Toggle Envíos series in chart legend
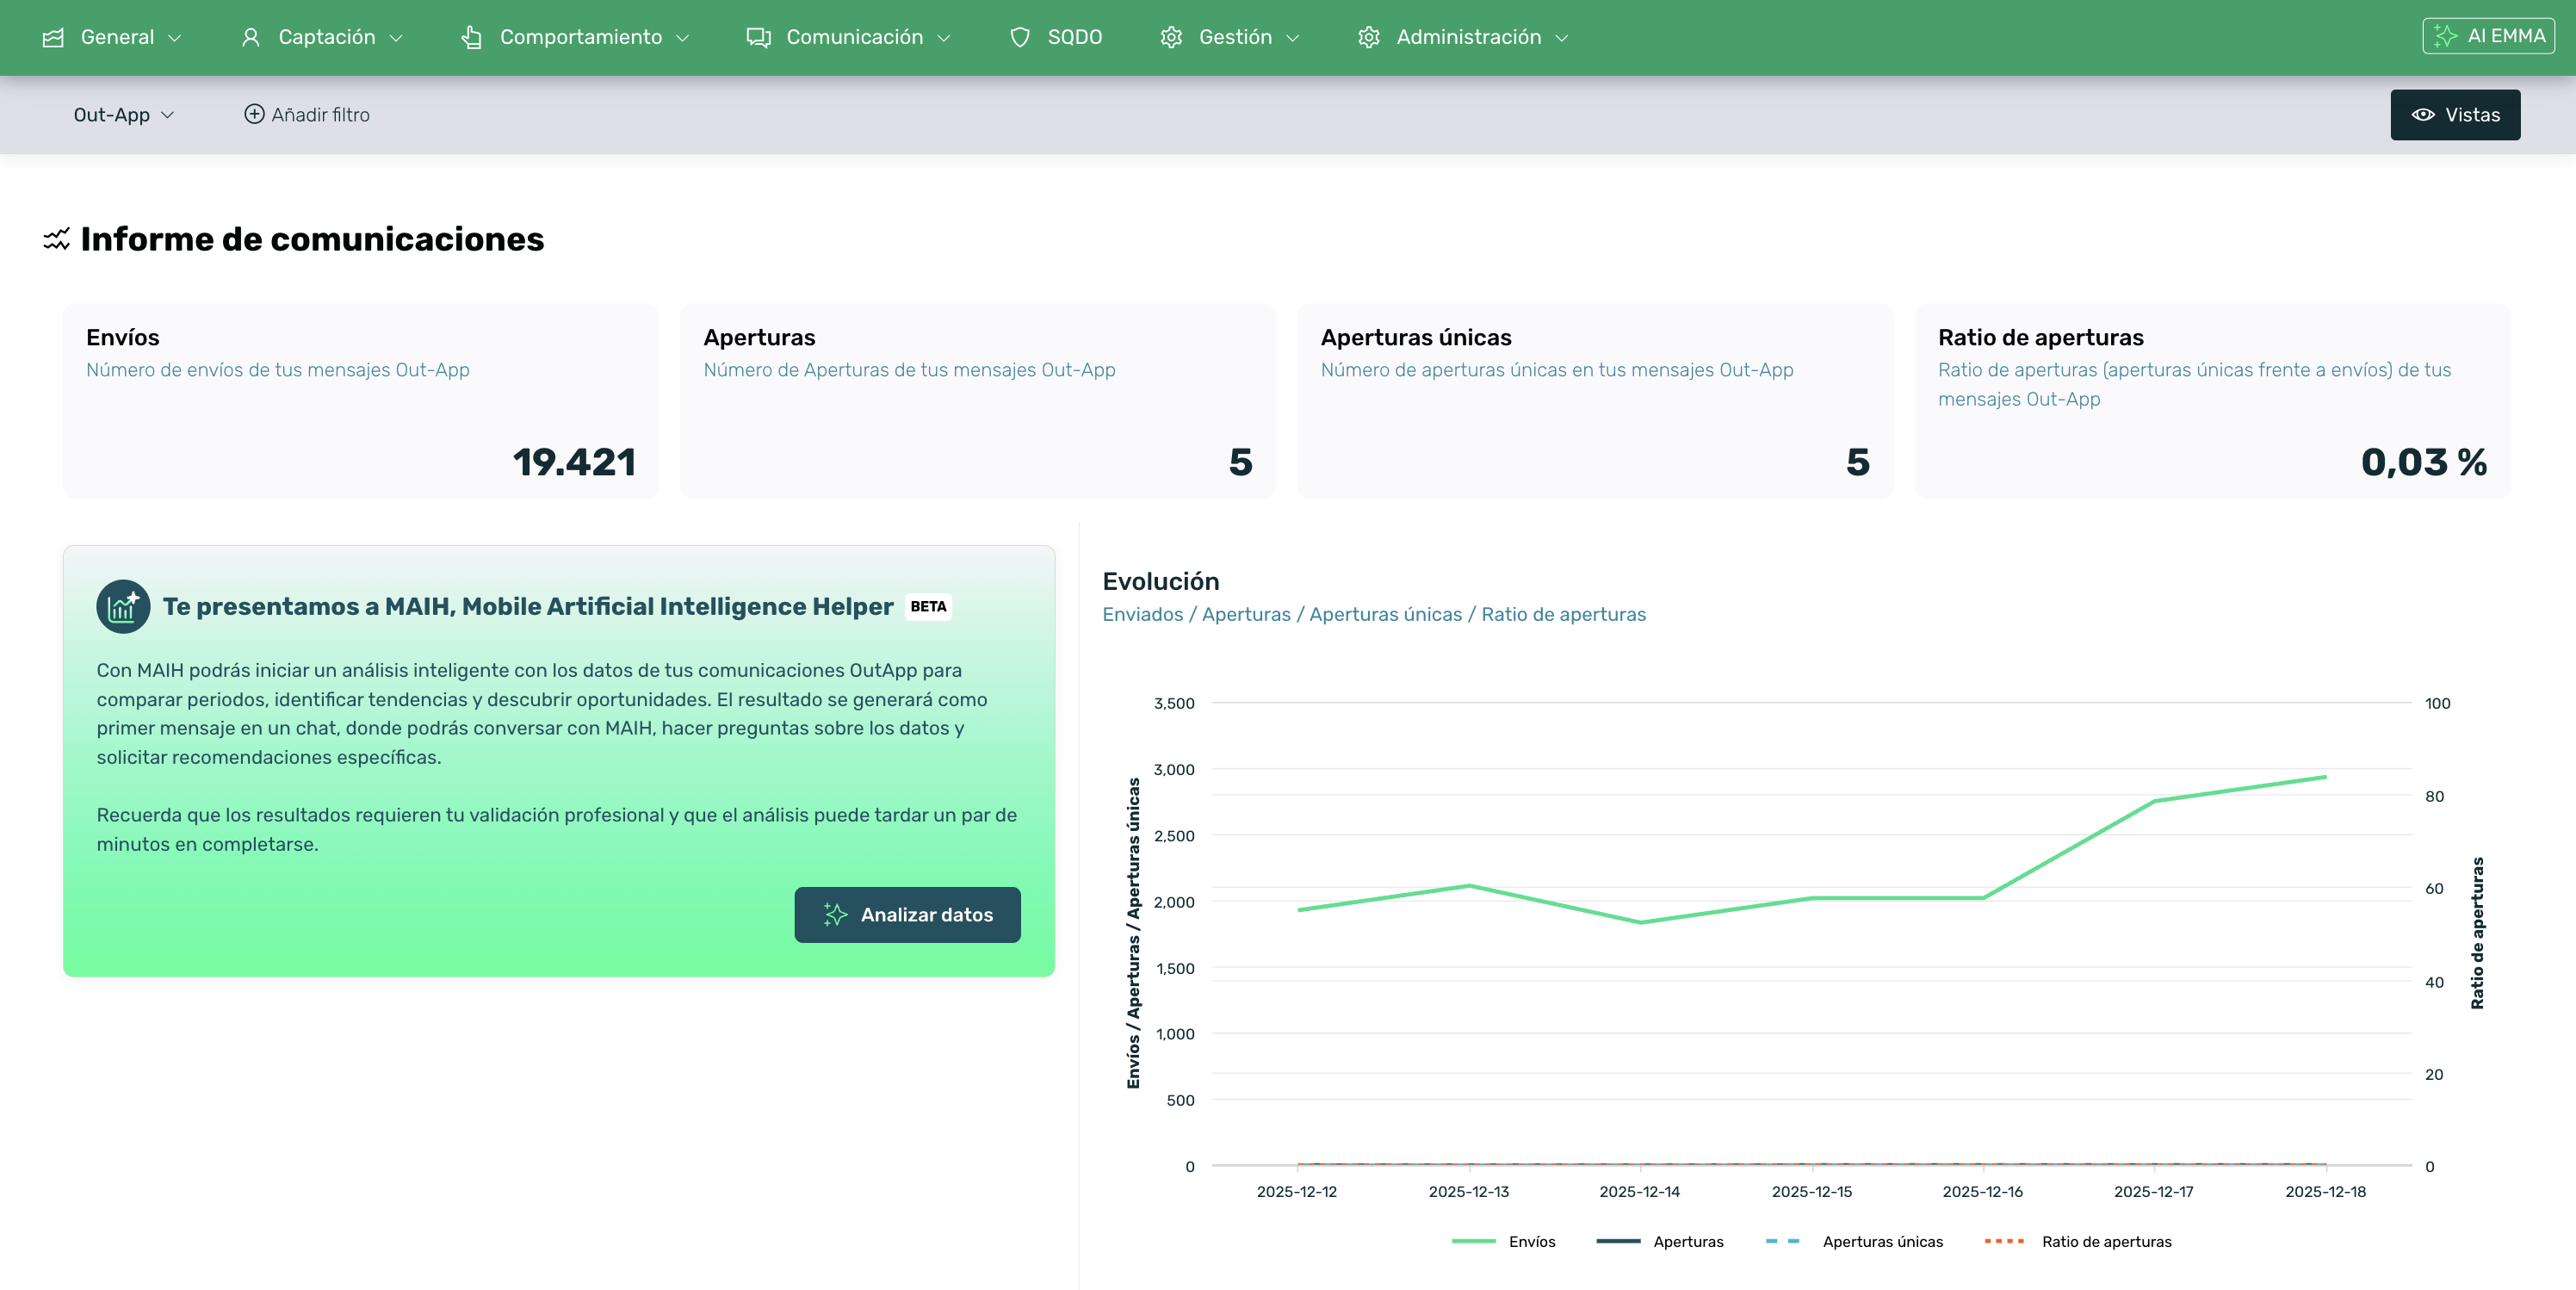The image size is (2576, 1290). tap(1531, 1241)
